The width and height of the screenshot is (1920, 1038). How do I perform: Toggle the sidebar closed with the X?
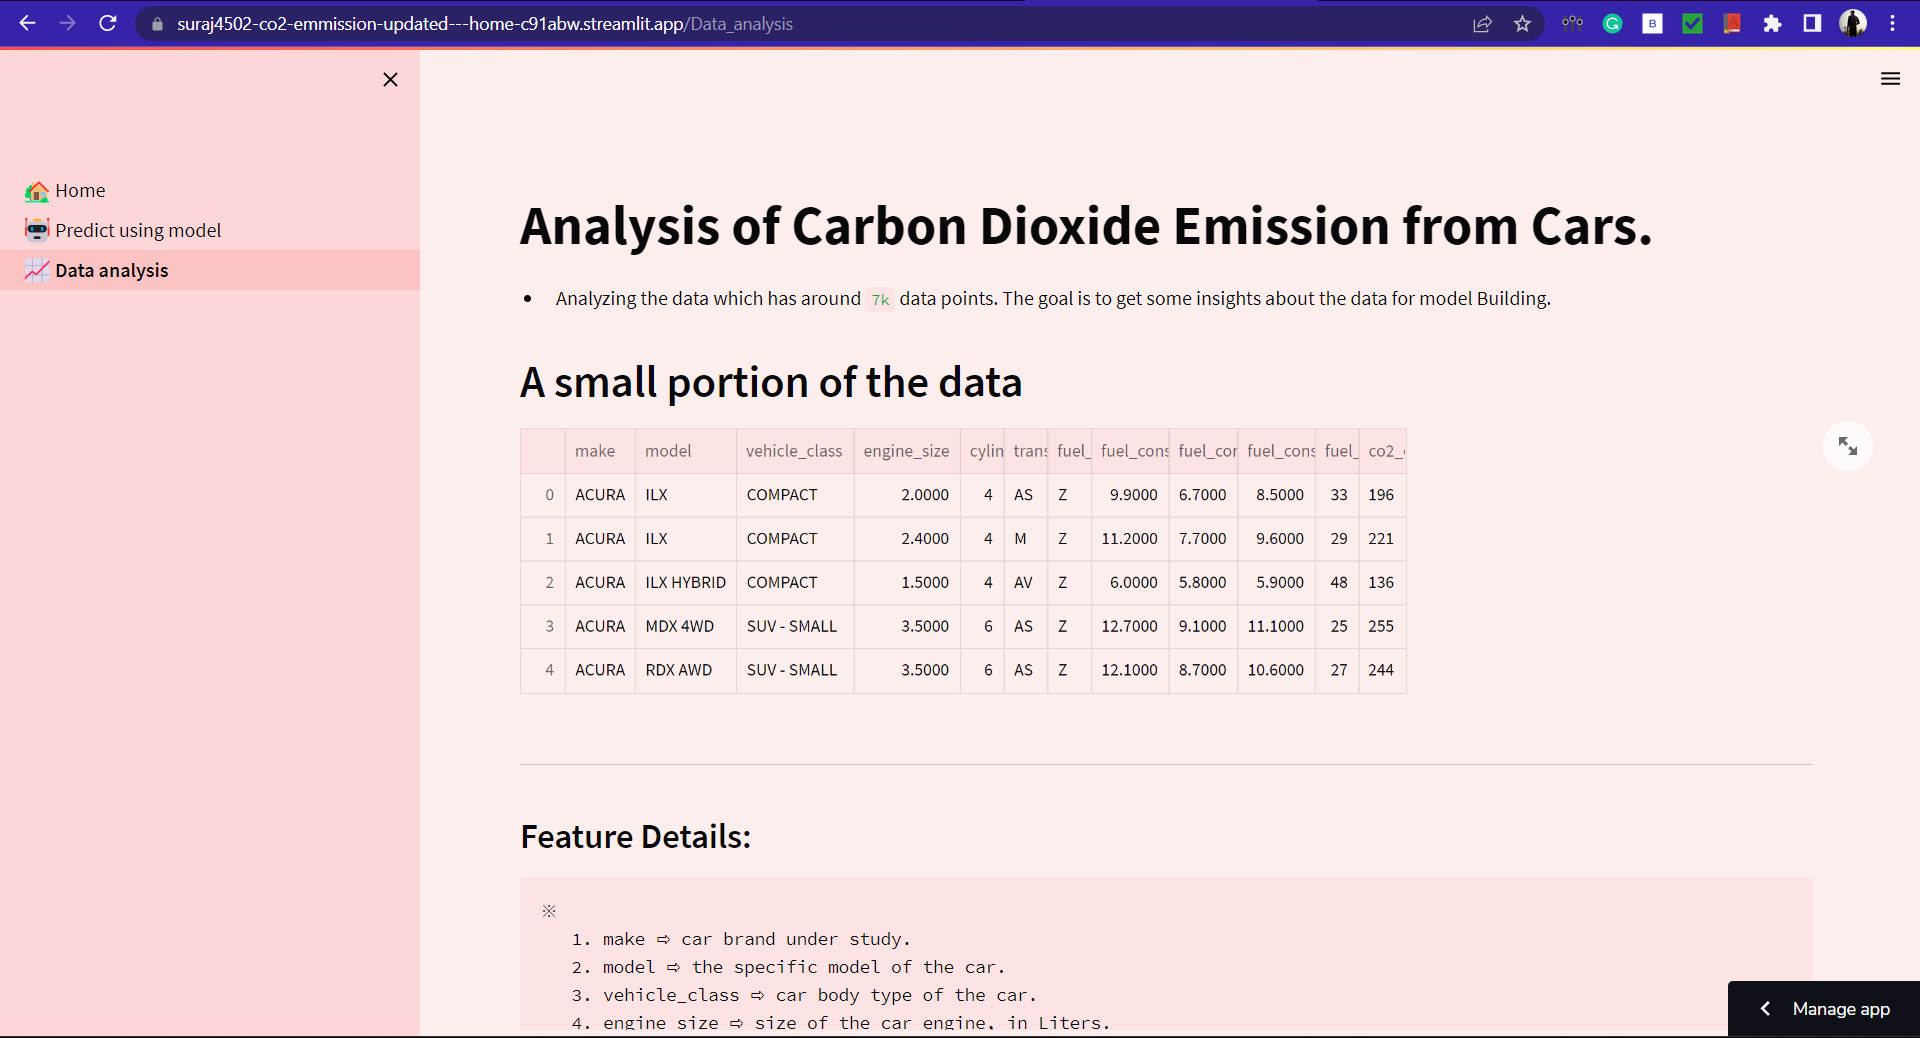click(390, 80)
